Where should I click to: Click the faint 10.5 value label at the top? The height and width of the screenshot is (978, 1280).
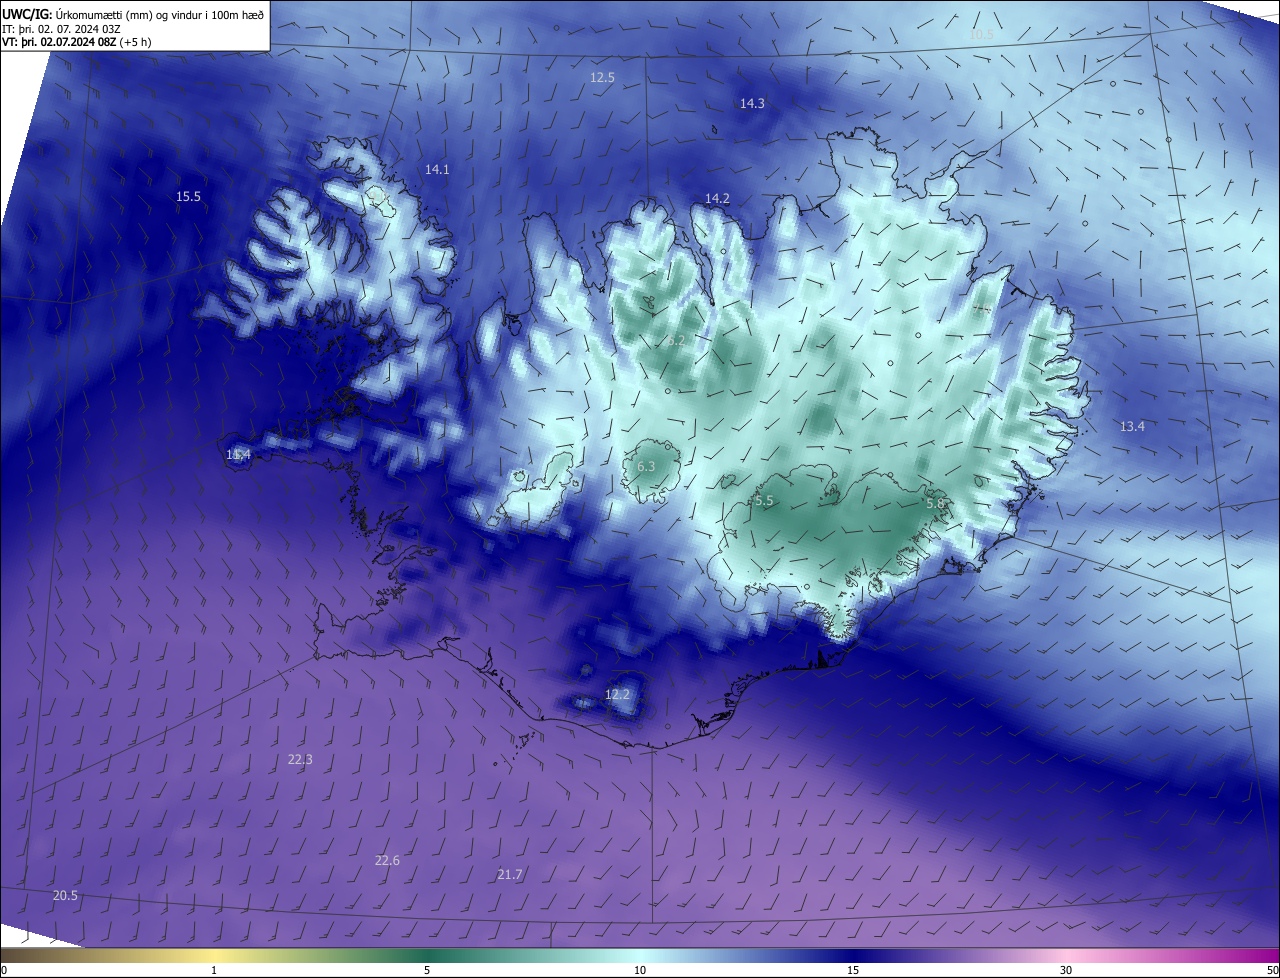pos(981,34)
